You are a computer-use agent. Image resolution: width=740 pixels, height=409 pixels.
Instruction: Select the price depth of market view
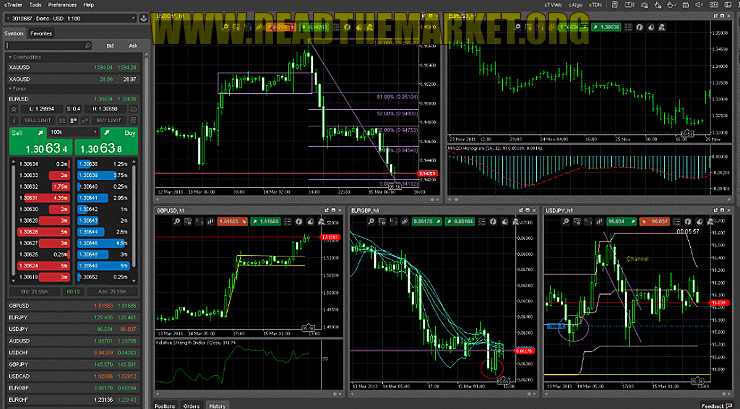point(74,120)
